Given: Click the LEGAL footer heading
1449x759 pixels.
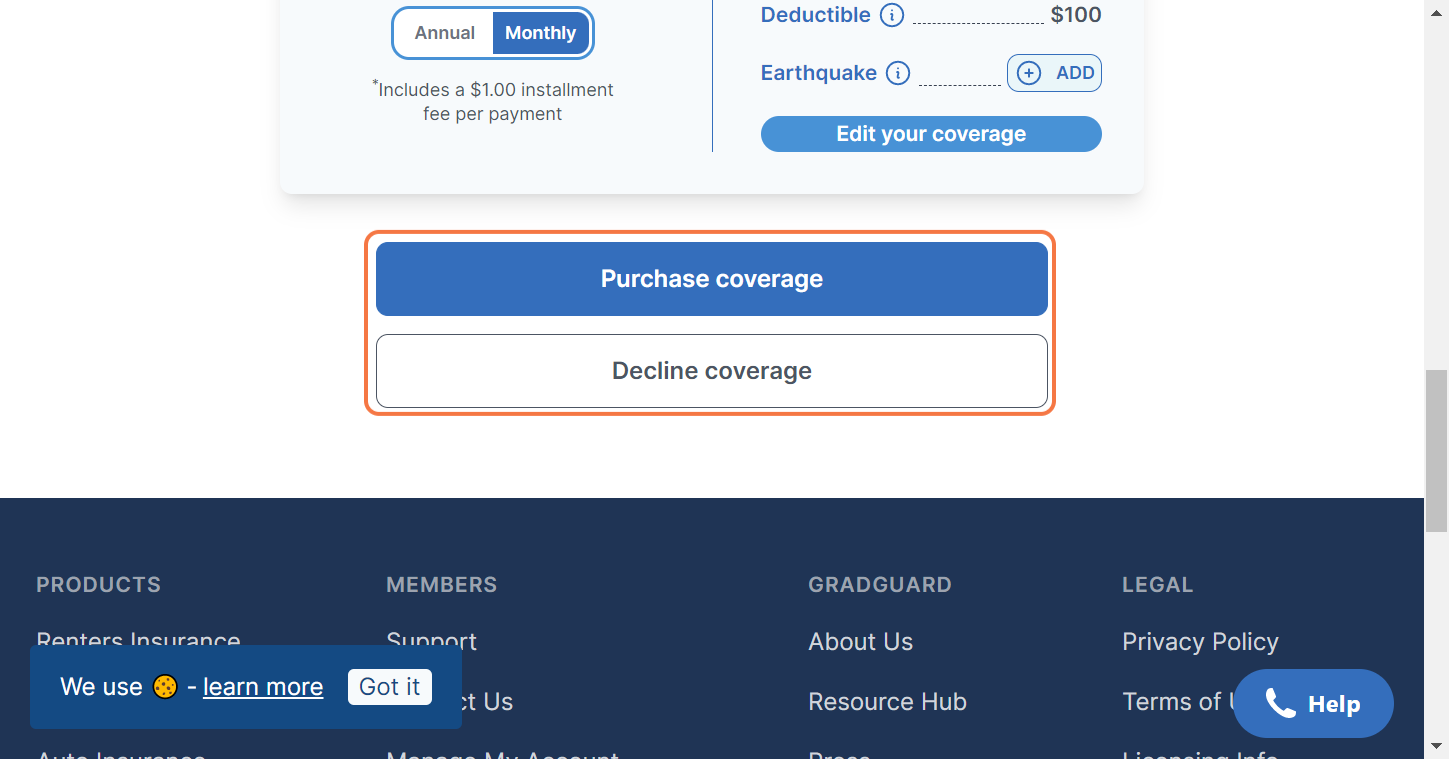Looking at the screenshot, I should tap(1157, 585).
